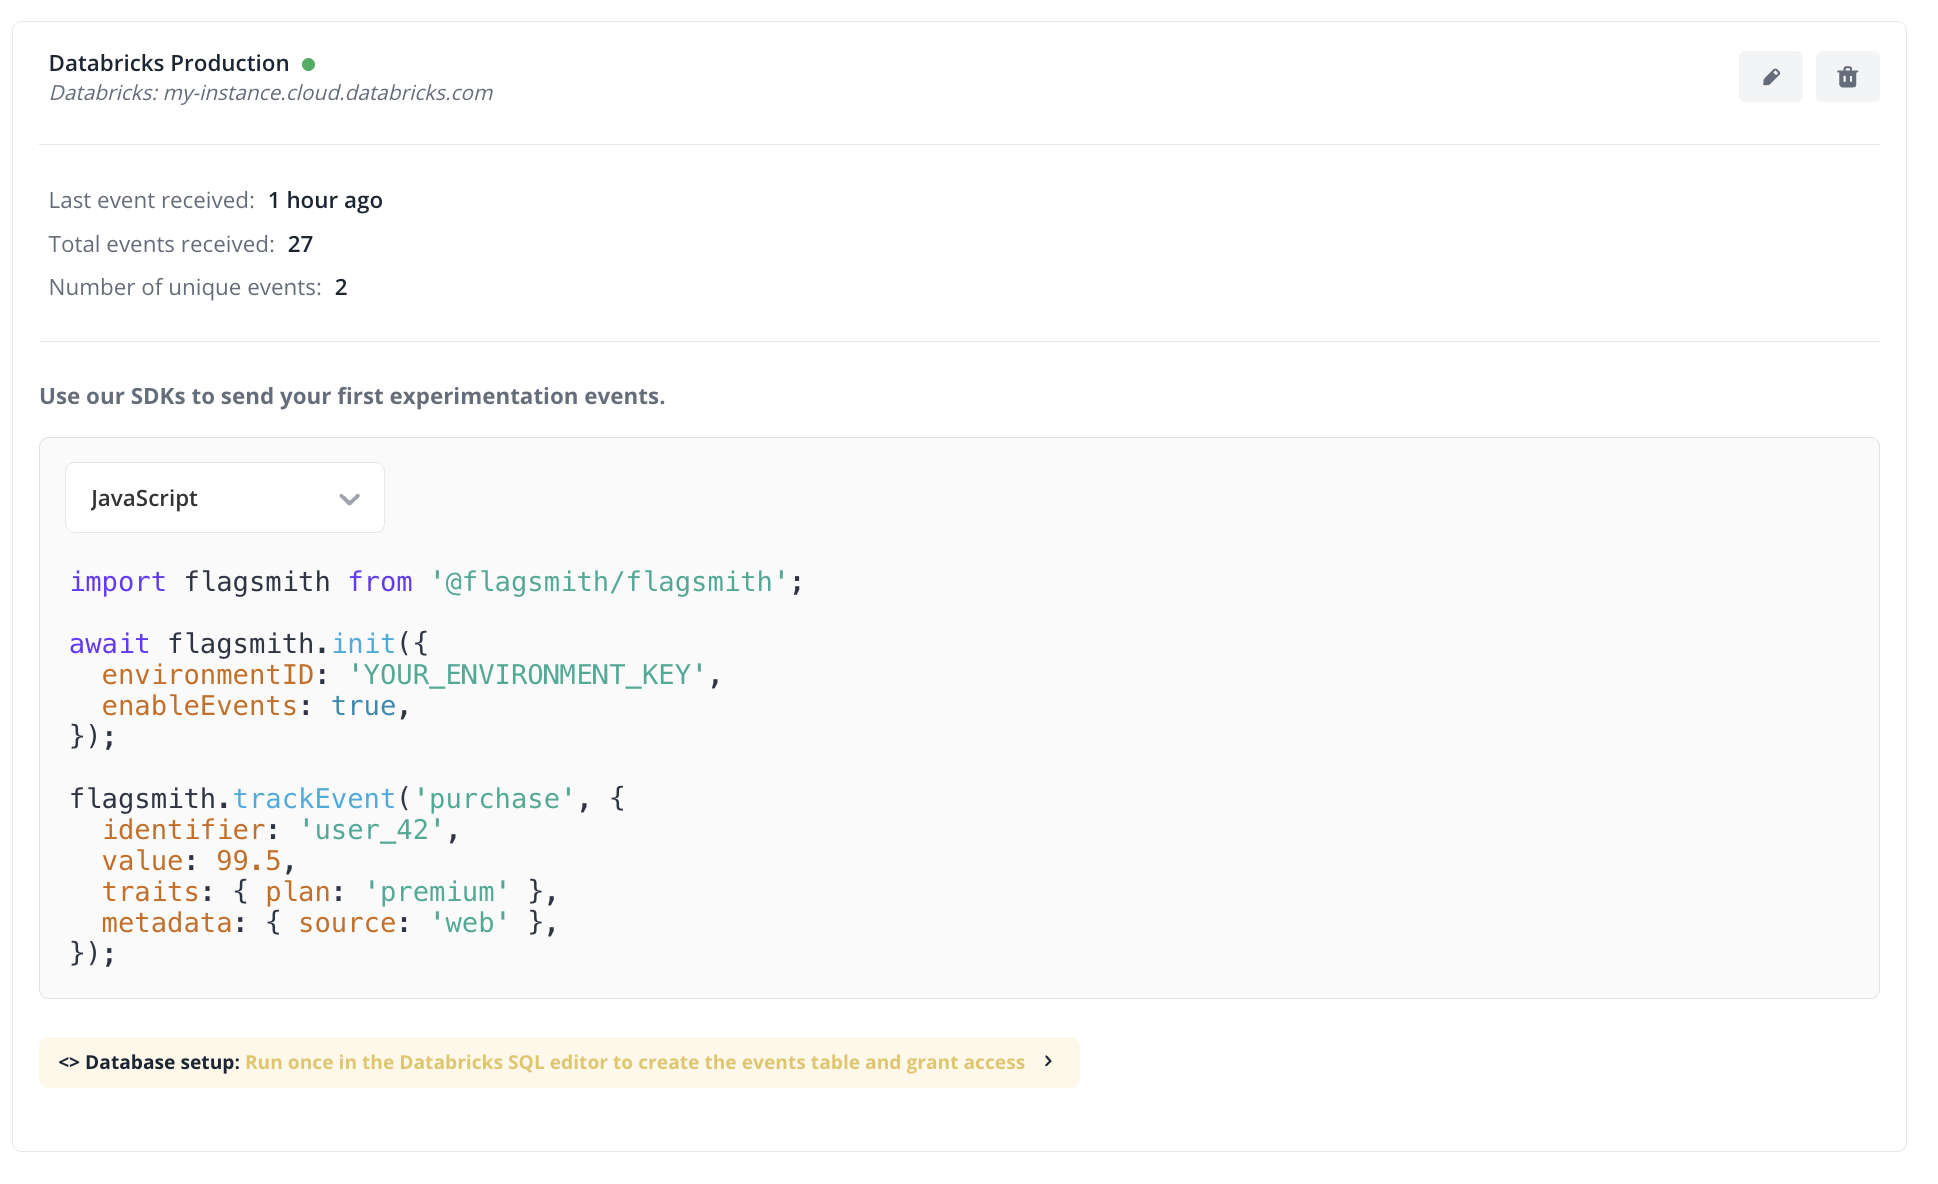Edit the Databricks Production connection with pencil icon
The height and width of the screenshot is (1184, 1938).
1770,77
